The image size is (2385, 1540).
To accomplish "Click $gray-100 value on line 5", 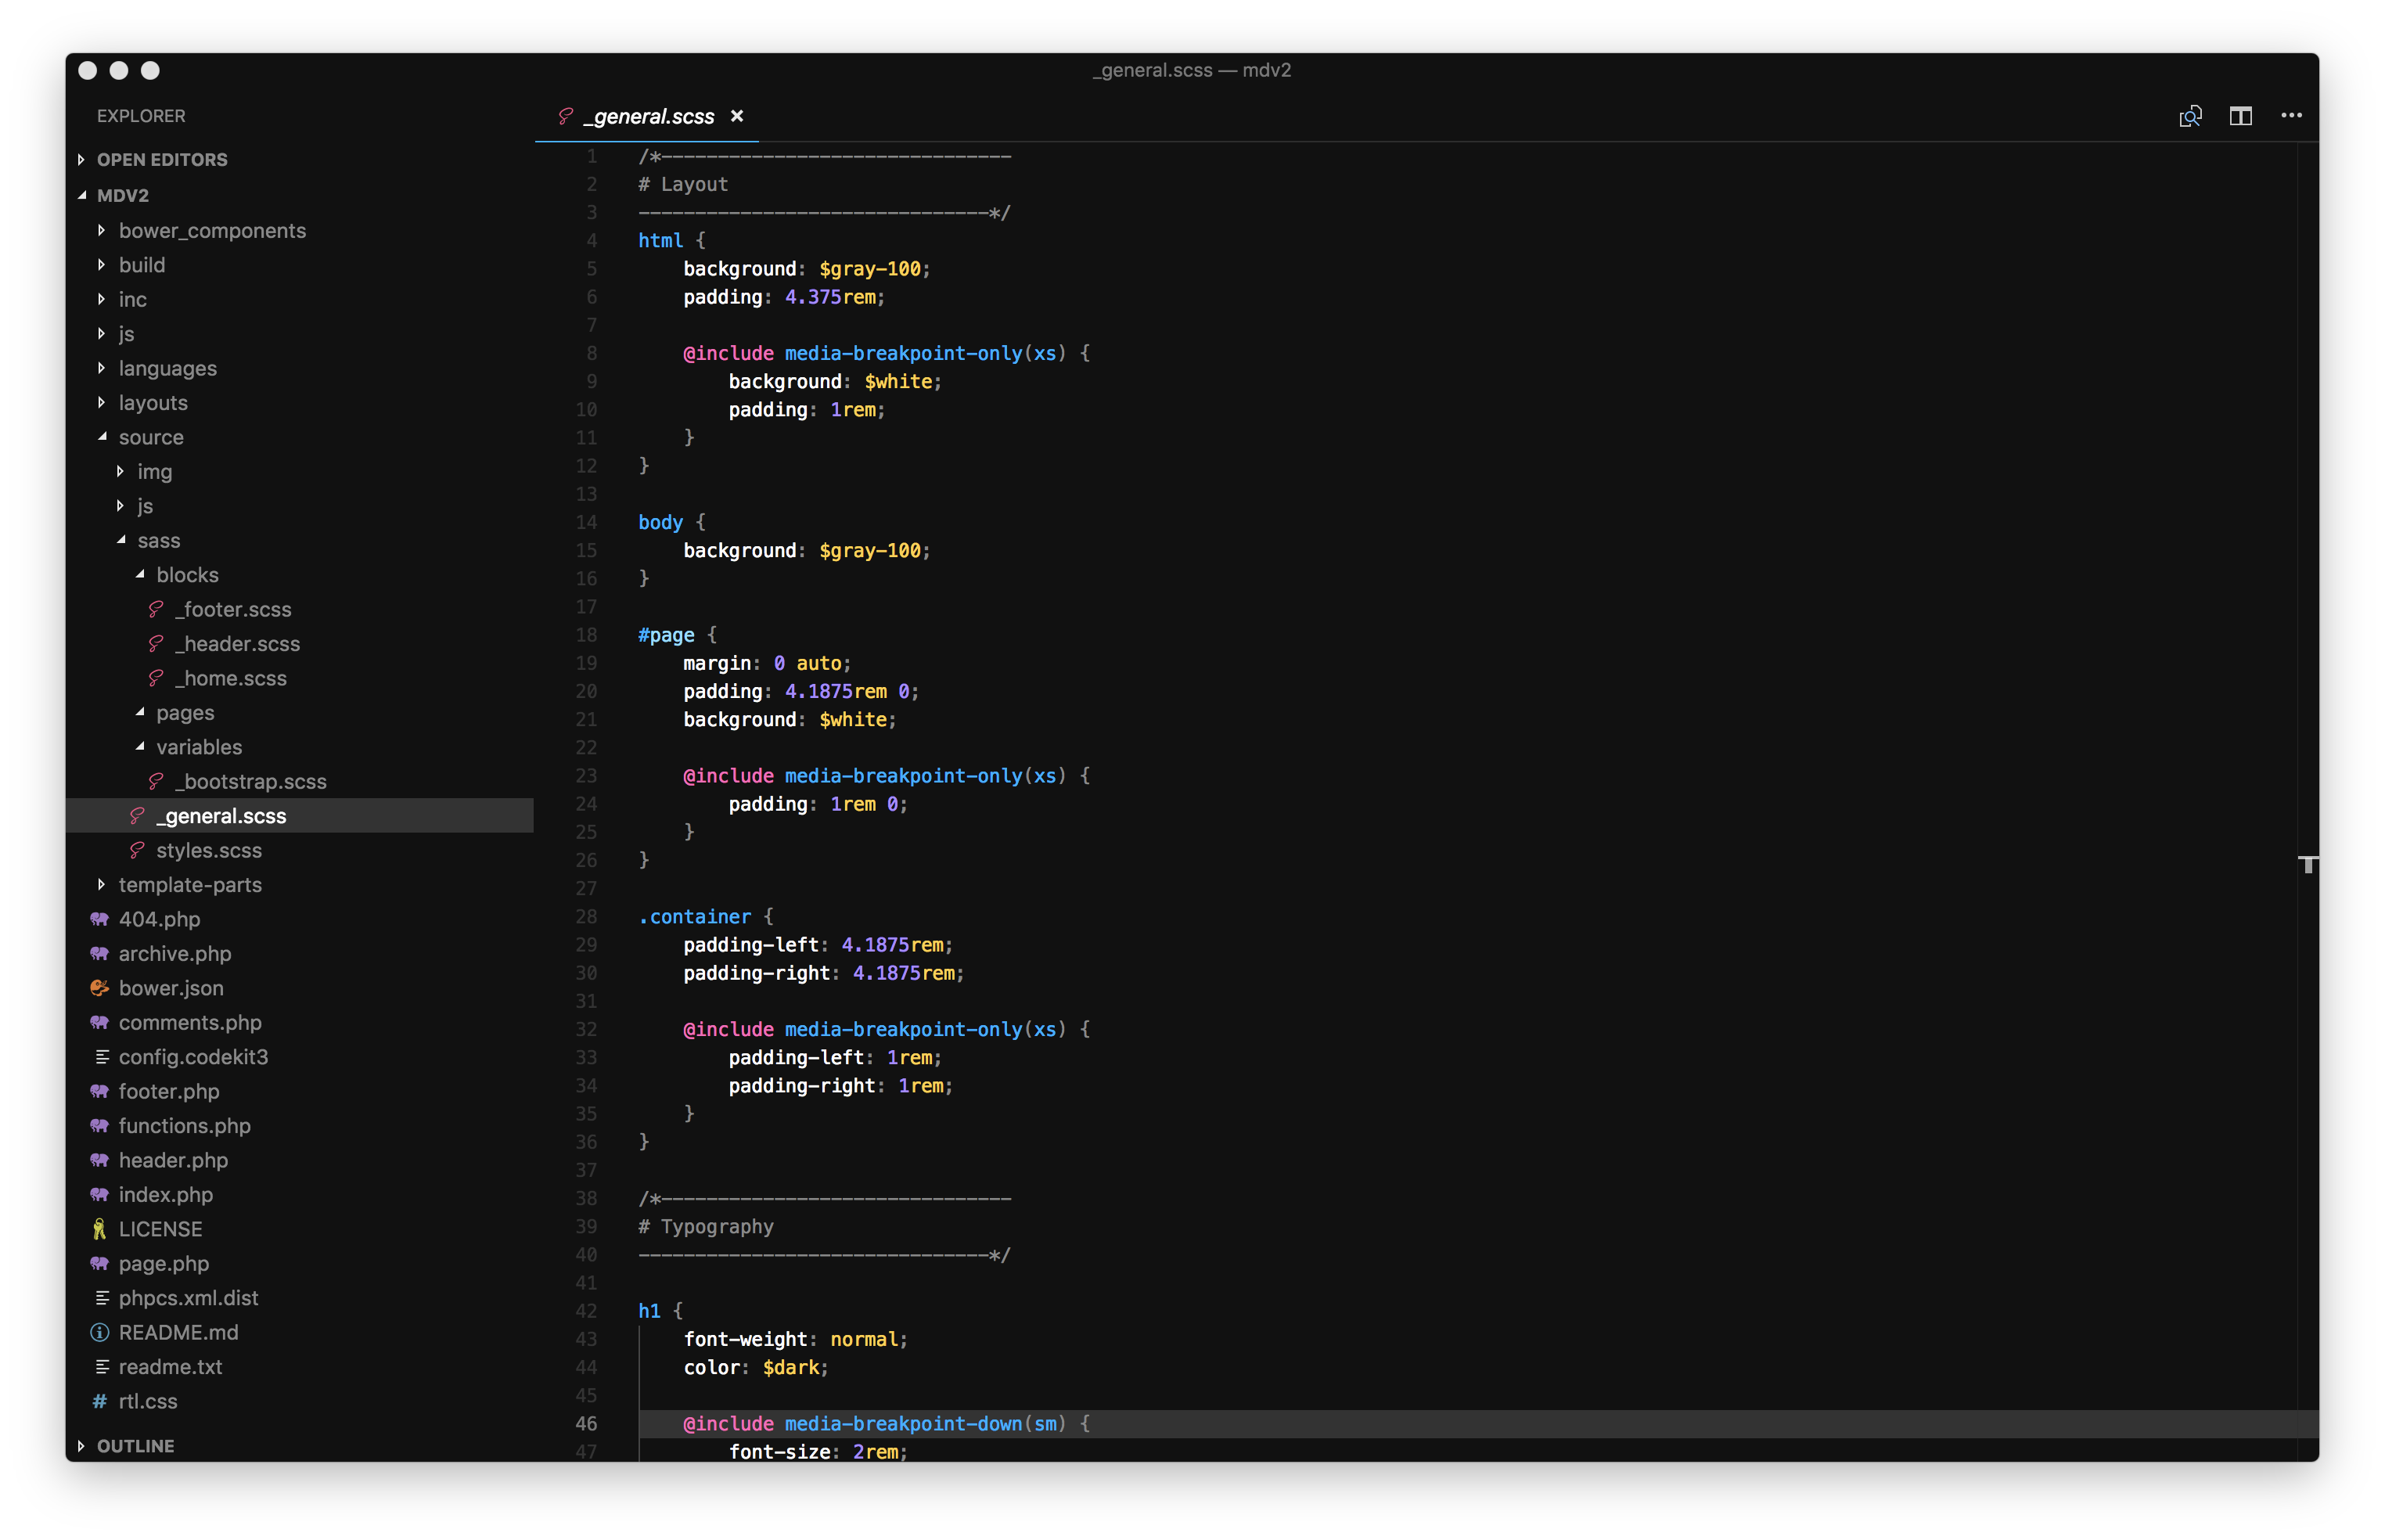I will coord(870,269).
